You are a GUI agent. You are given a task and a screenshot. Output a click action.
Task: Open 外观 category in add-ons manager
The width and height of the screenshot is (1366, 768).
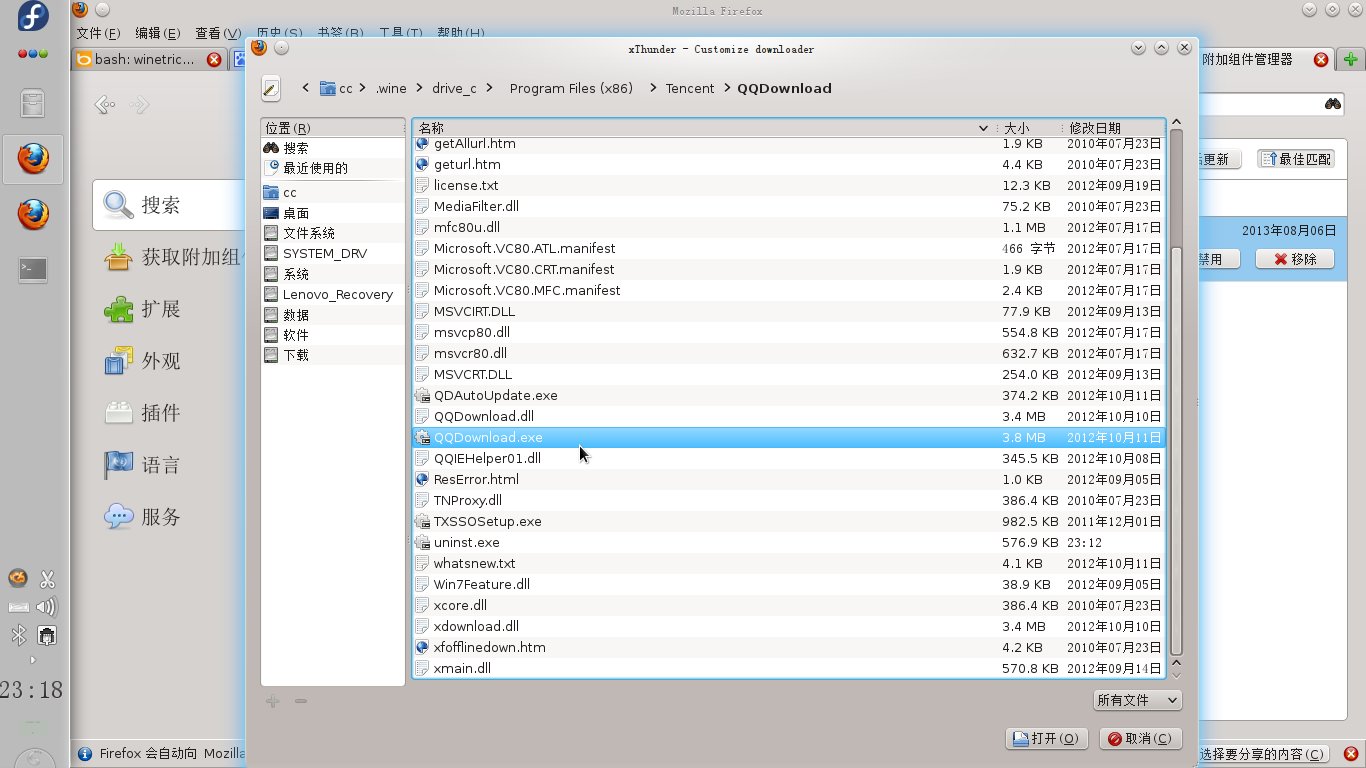170,361
